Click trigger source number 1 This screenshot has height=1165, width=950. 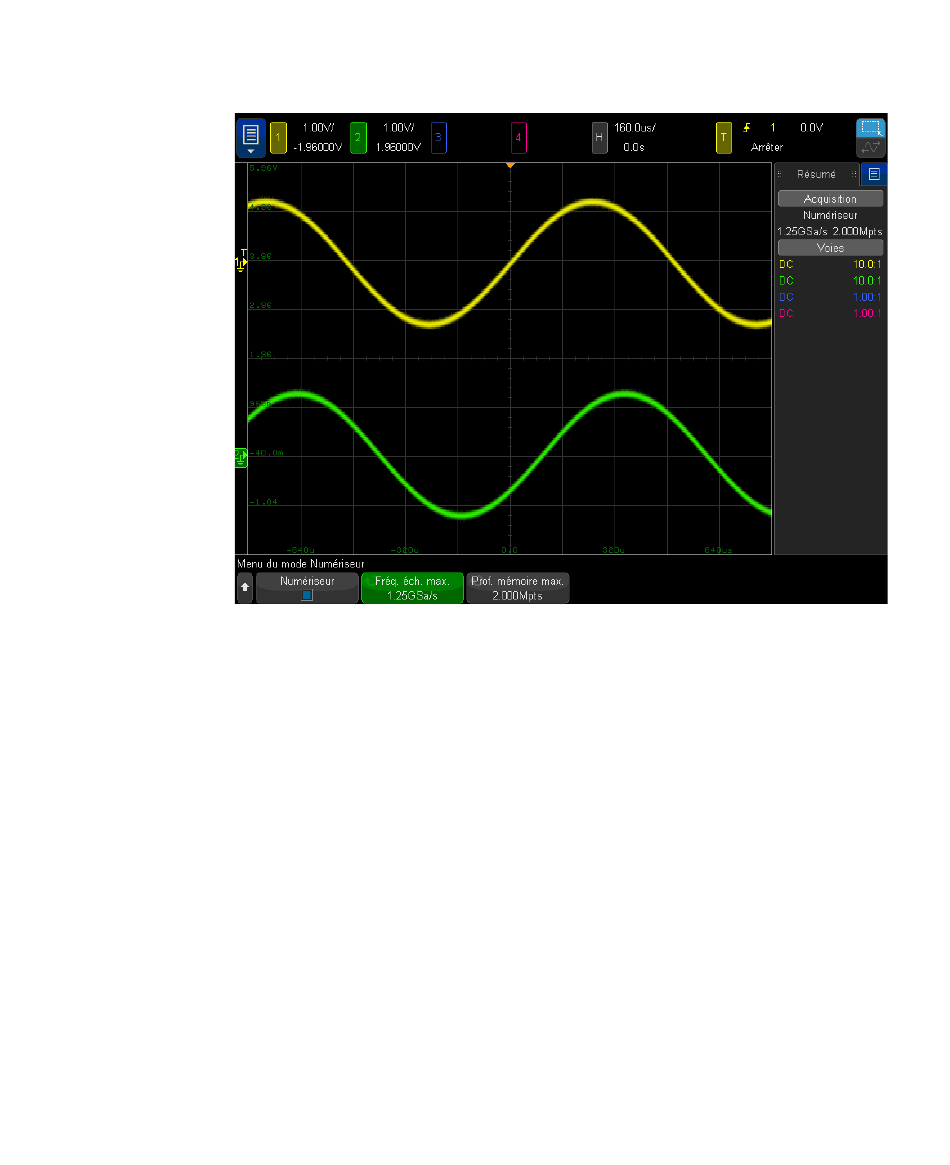coord(772,128)
